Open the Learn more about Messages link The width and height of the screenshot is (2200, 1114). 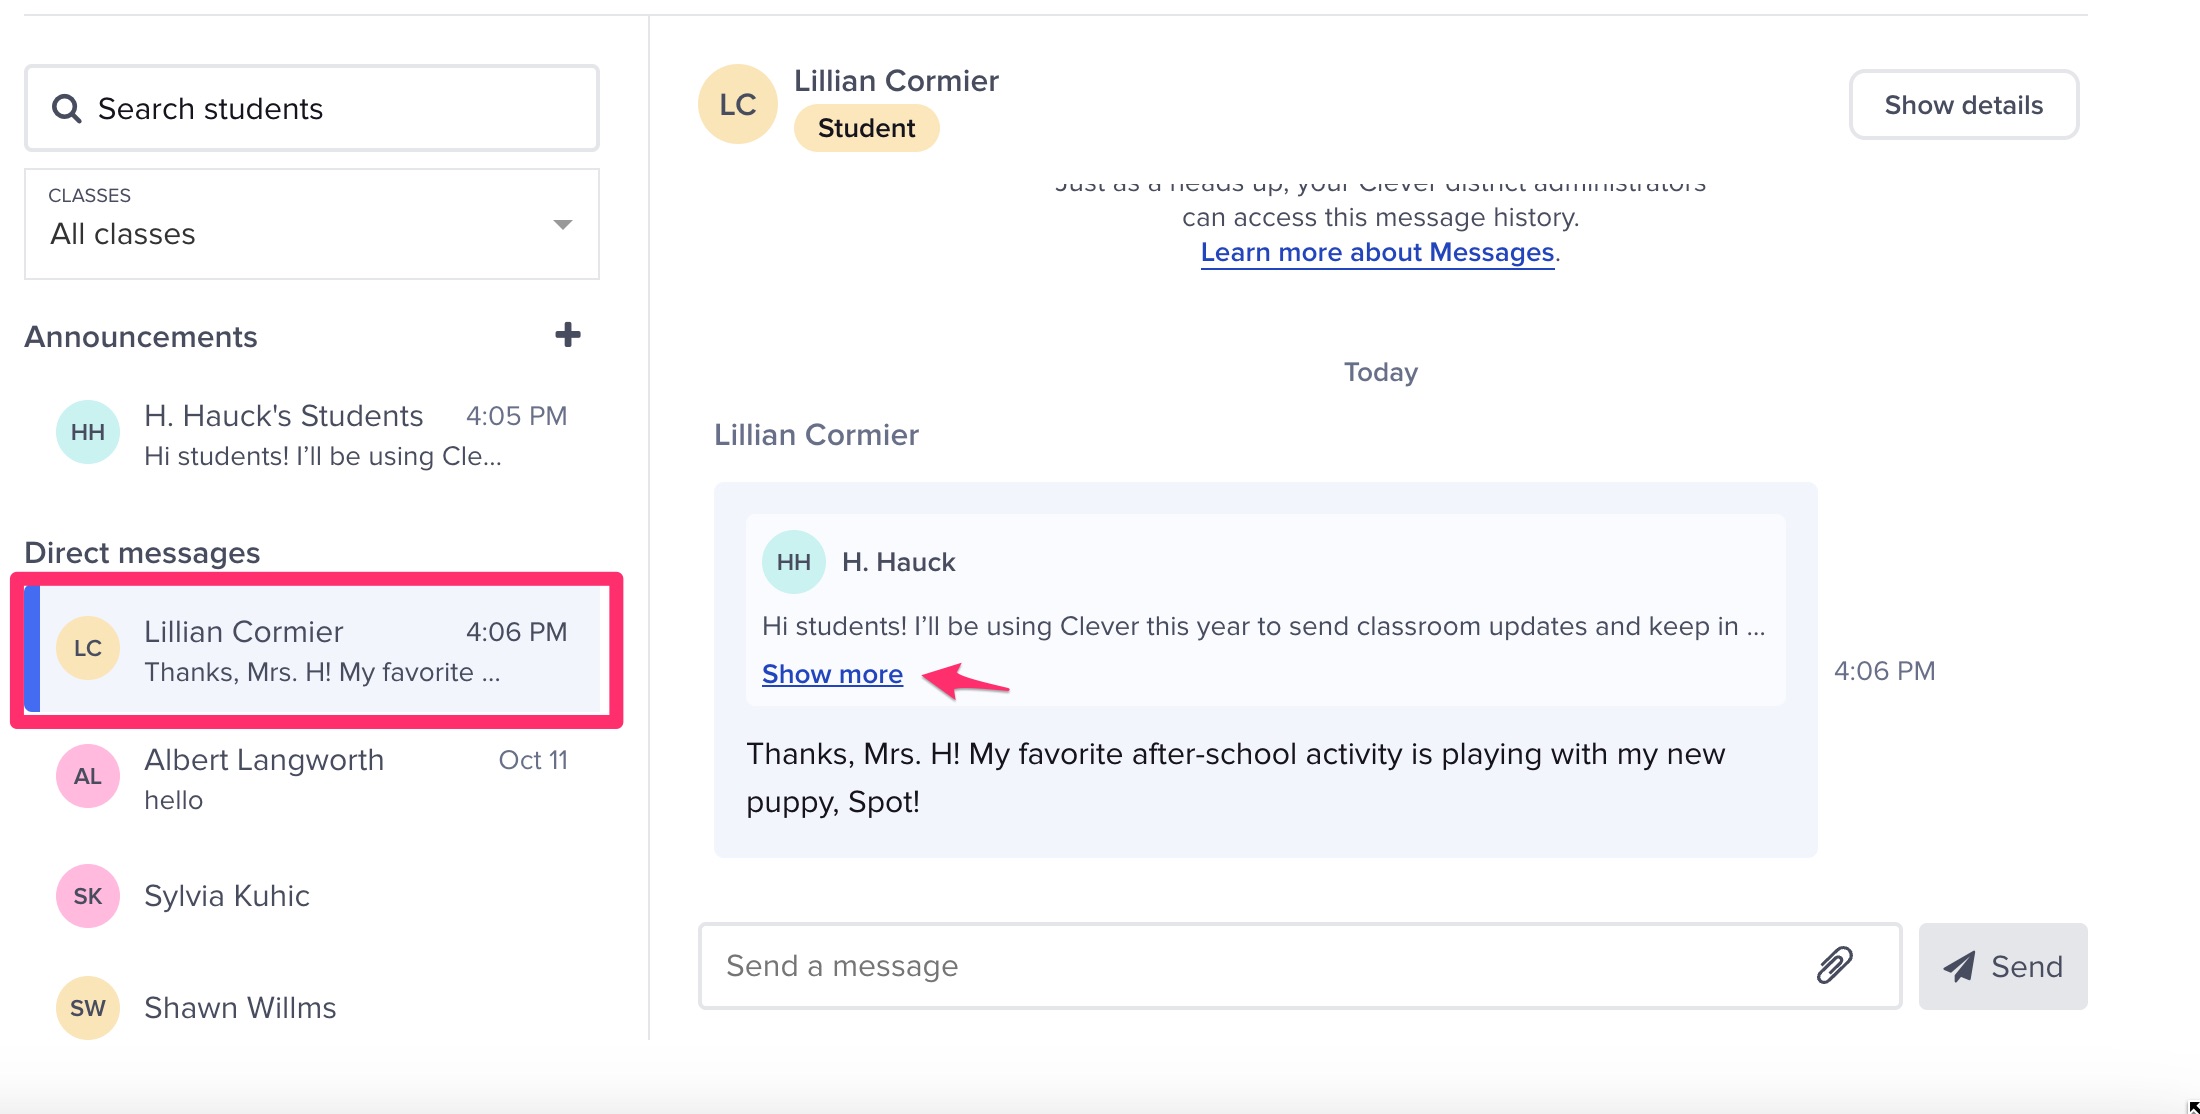pyautogui.click(x=1377, y=252)
